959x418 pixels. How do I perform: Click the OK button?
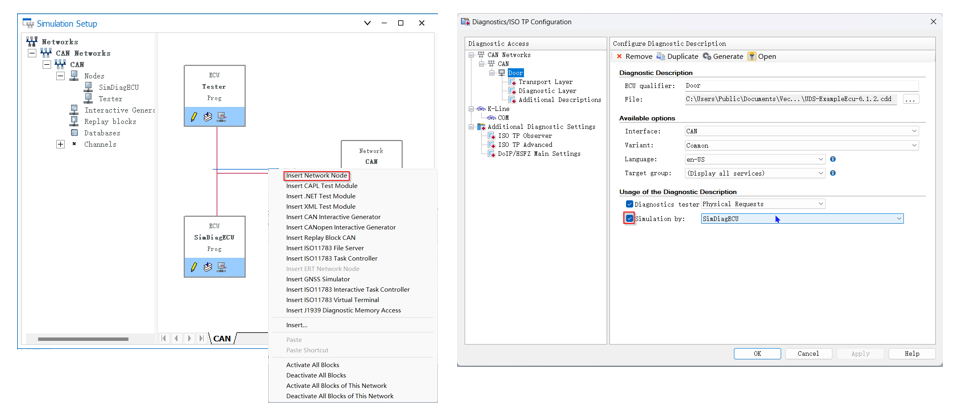(757, 354)
